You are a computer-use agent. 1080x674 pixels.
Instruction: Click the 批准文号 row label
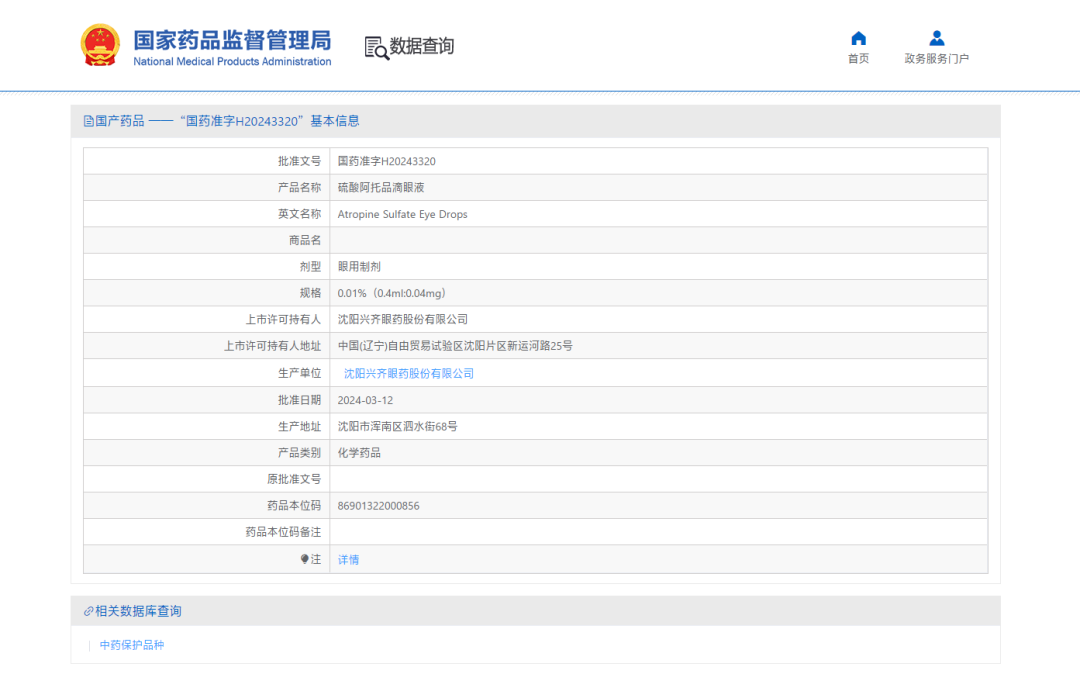tap(299, 161)
